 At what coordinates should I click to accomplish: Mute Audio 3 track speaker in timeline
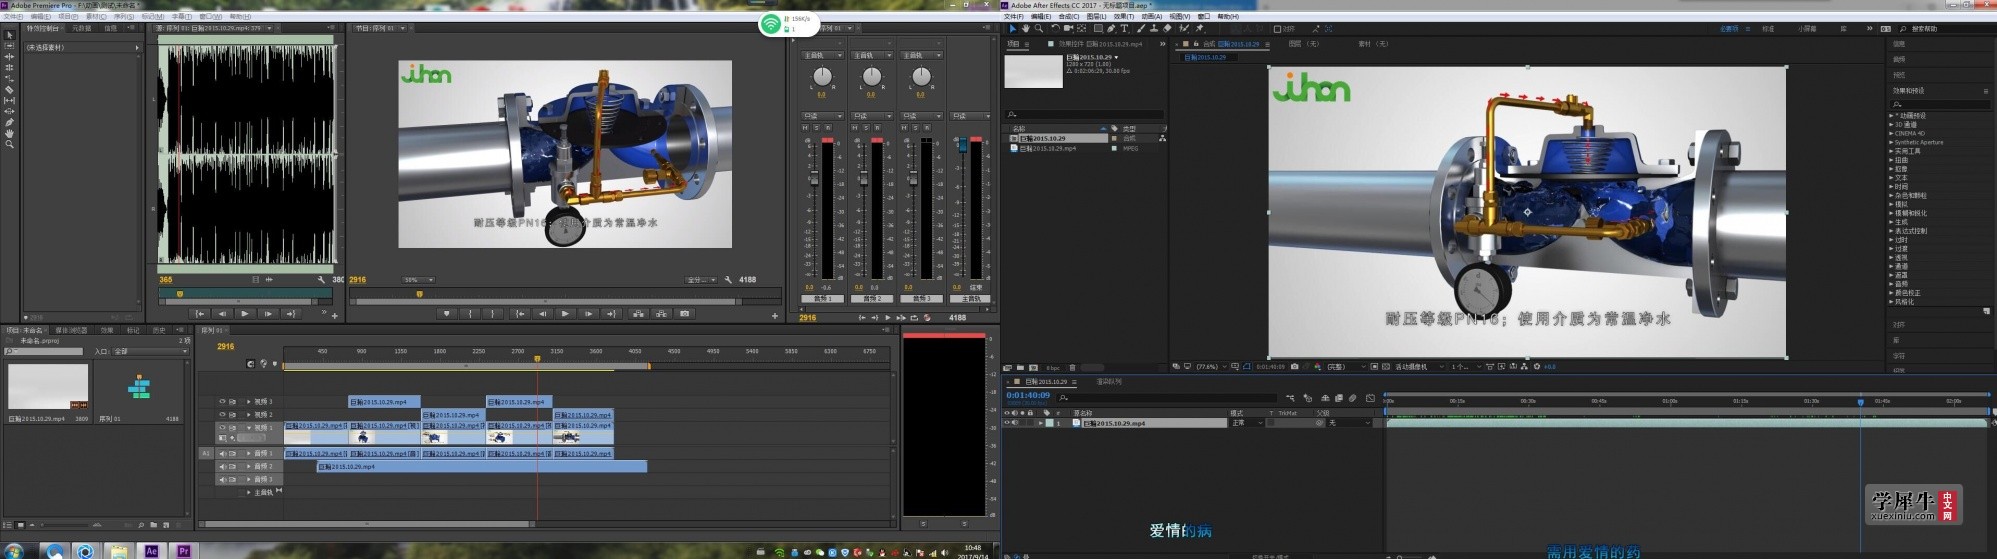[222, 479]
